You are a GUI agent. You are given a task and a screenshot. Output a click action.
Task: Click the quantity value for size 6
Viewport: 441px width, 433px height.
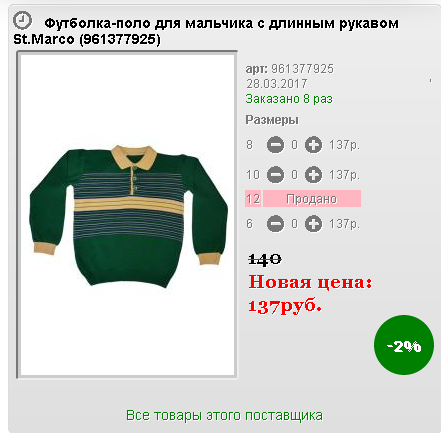pyautogui.click(x=294, y=224)
